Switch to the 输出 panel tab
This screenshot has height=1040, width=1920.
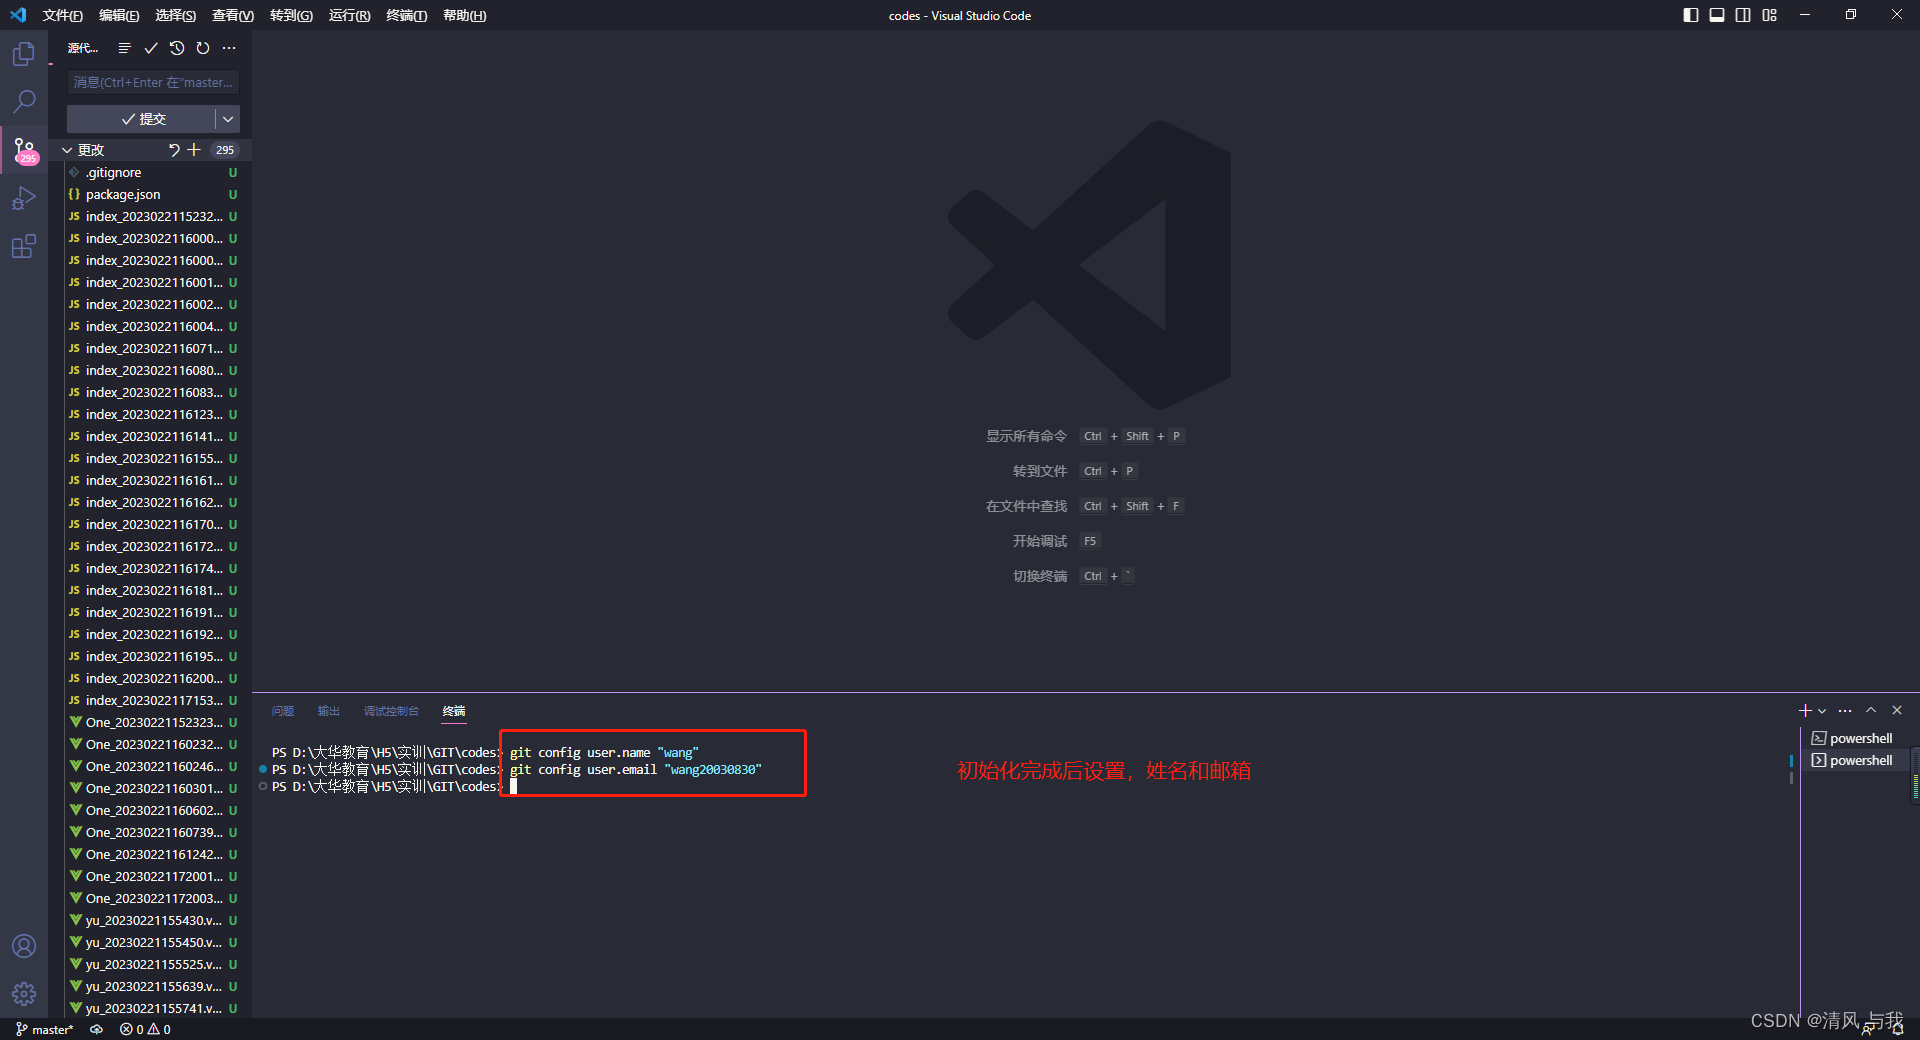pos(329,711)
